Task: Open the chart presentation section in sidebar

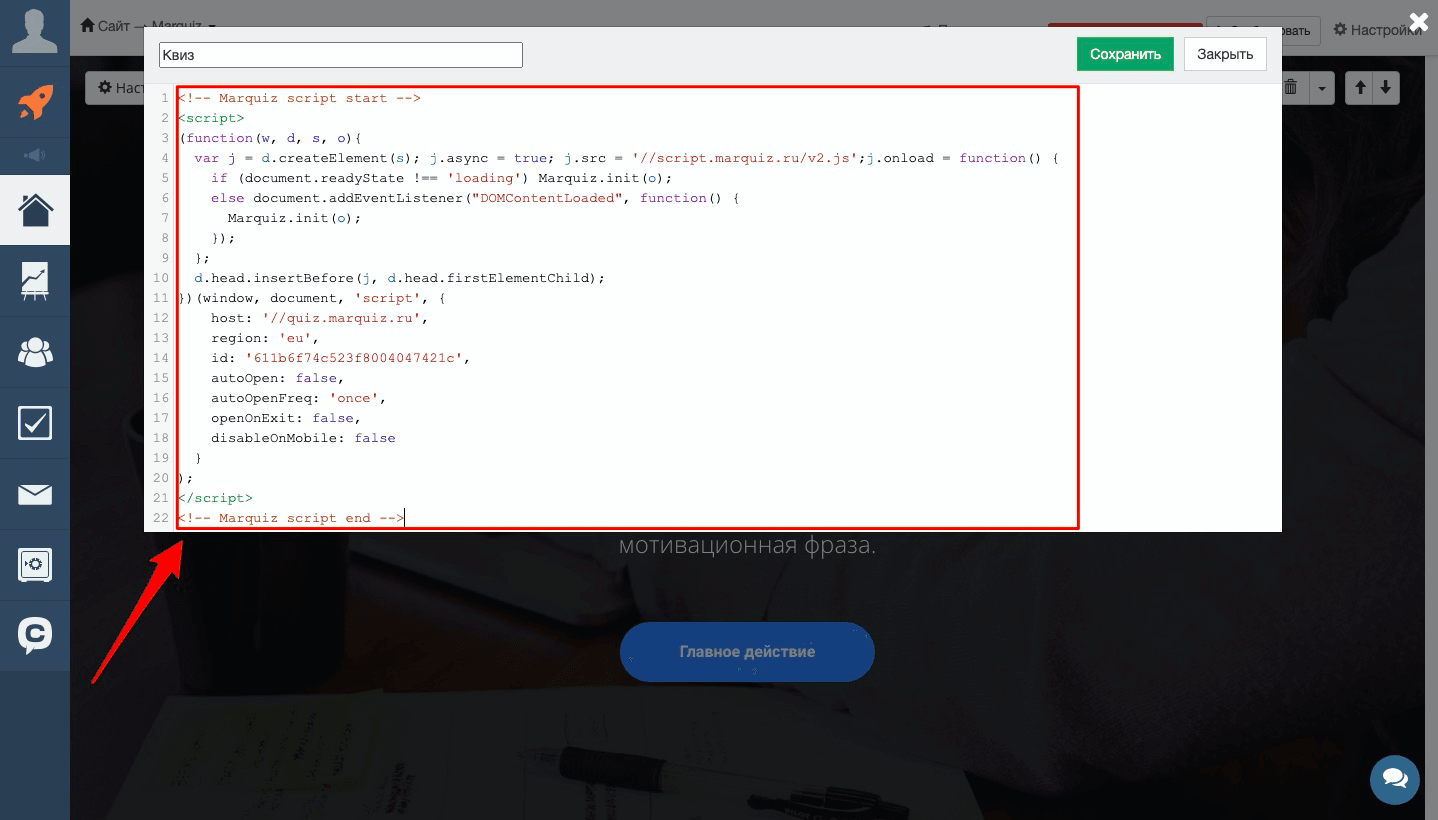Action: (35, 281)
